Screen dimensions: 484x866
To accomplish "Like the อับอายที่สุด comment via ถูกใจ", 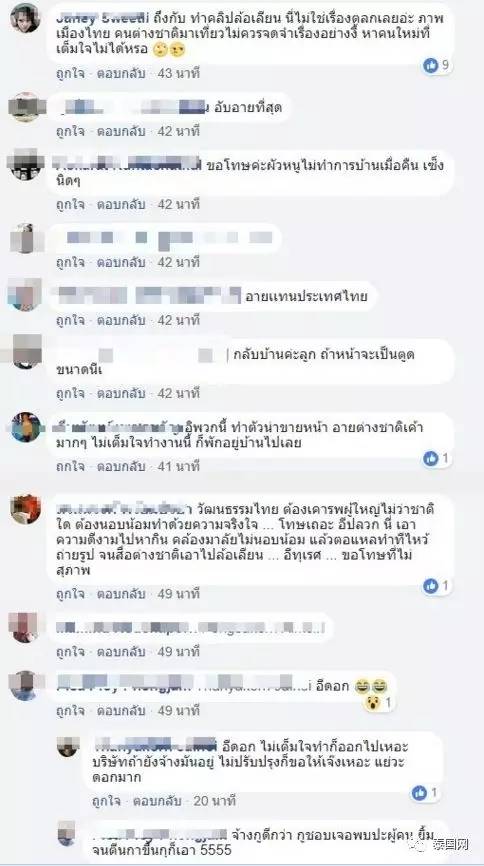I will [70, 131].
